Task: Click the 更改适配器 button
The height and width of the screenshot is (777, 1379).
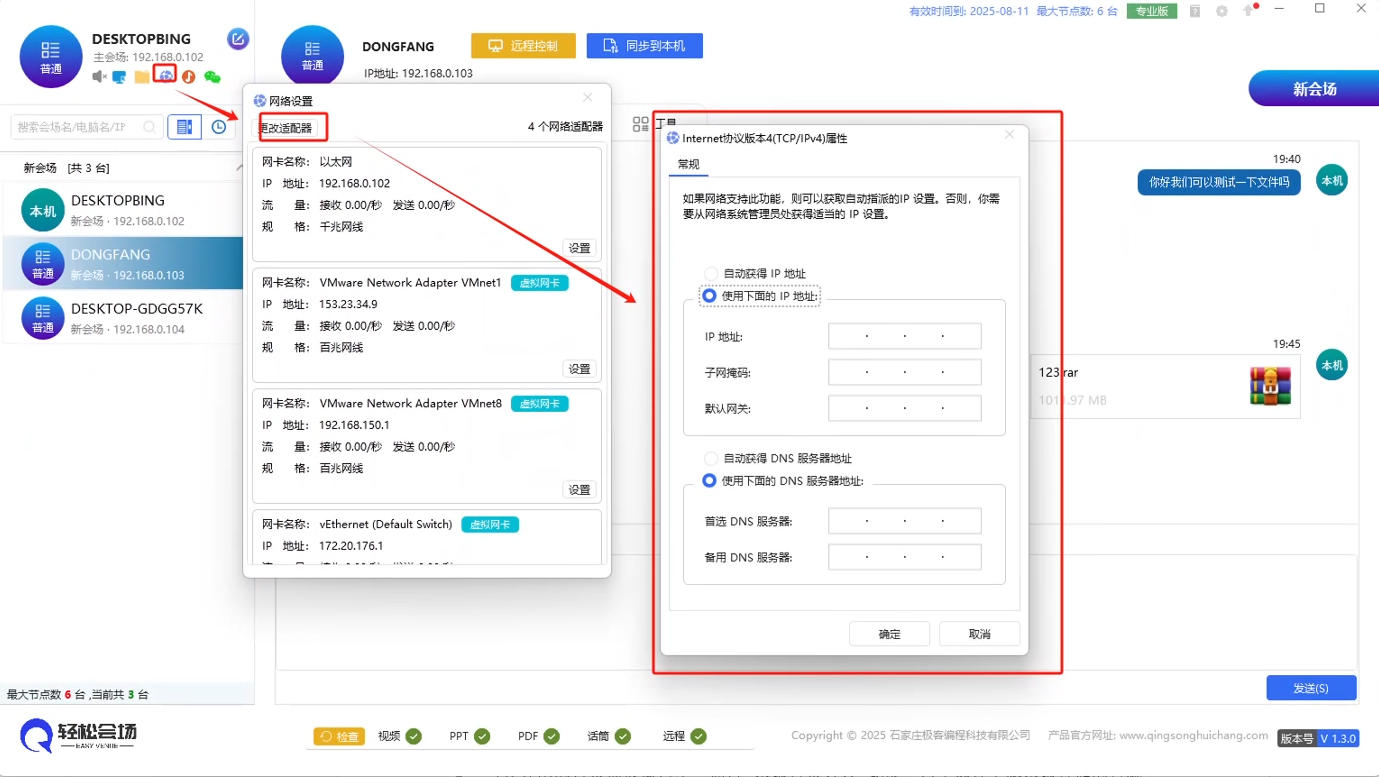Action: click(287, 128)
